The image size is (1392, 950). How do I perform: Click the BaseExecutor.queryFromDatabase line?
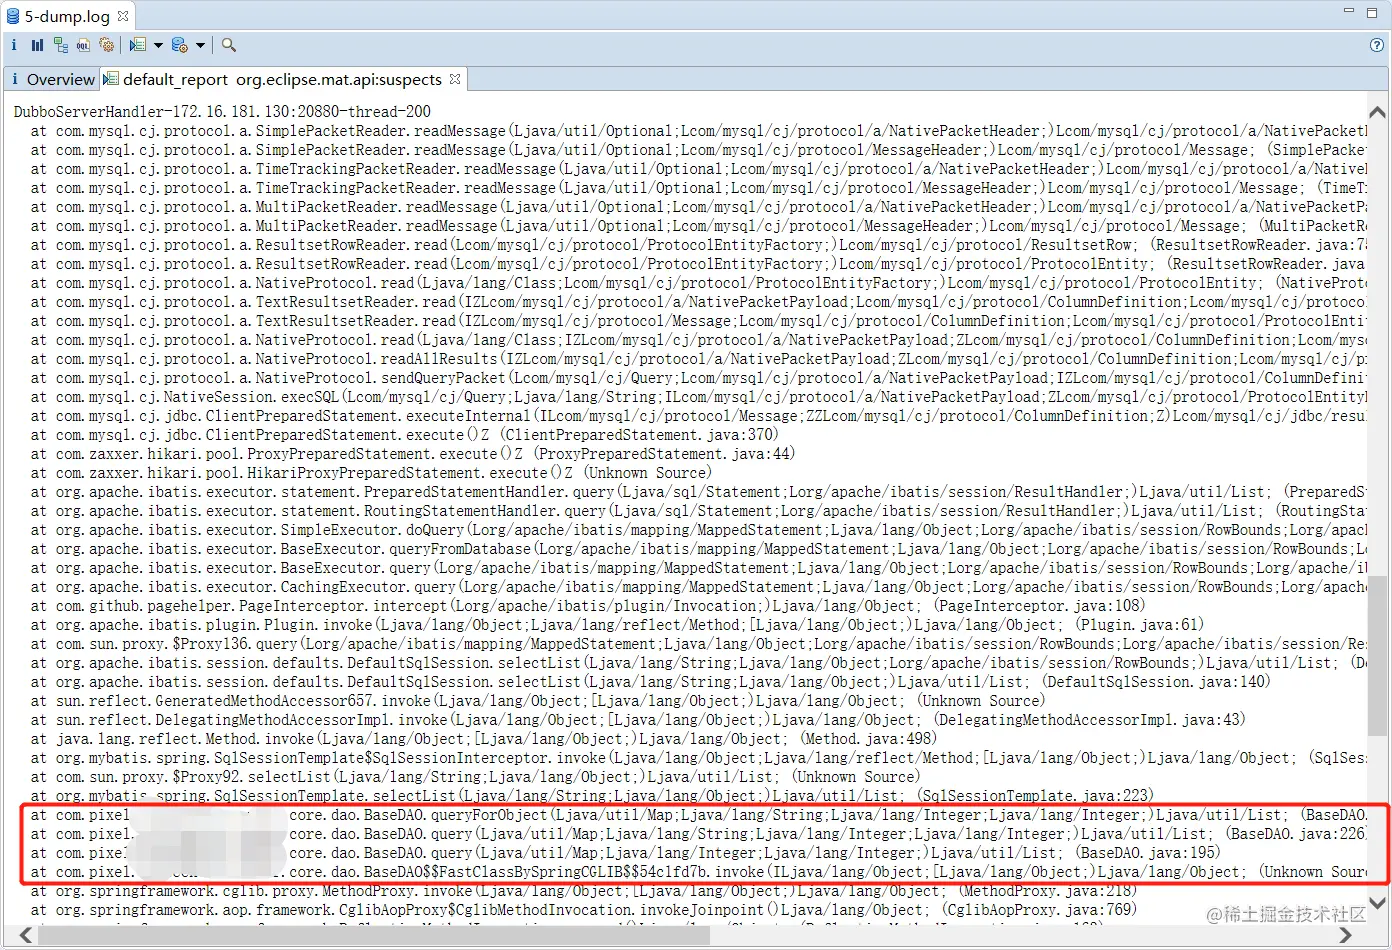click(x=698, y=548)
